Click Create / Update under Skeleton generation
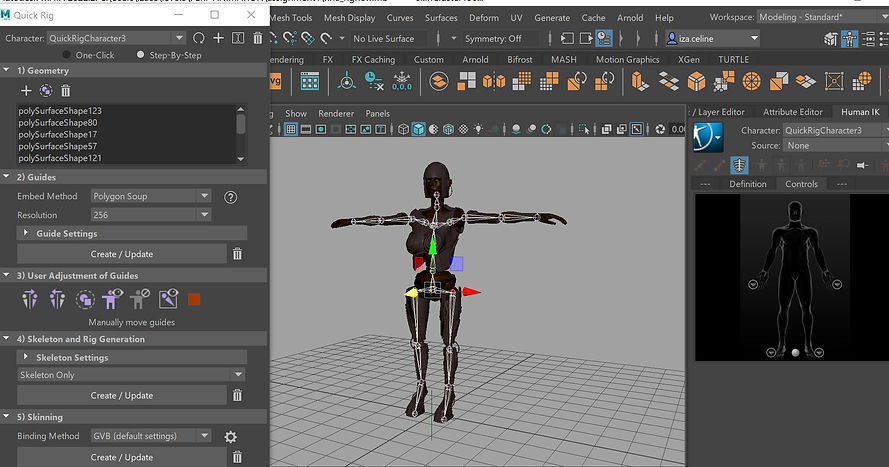 (x=122, y=395)
